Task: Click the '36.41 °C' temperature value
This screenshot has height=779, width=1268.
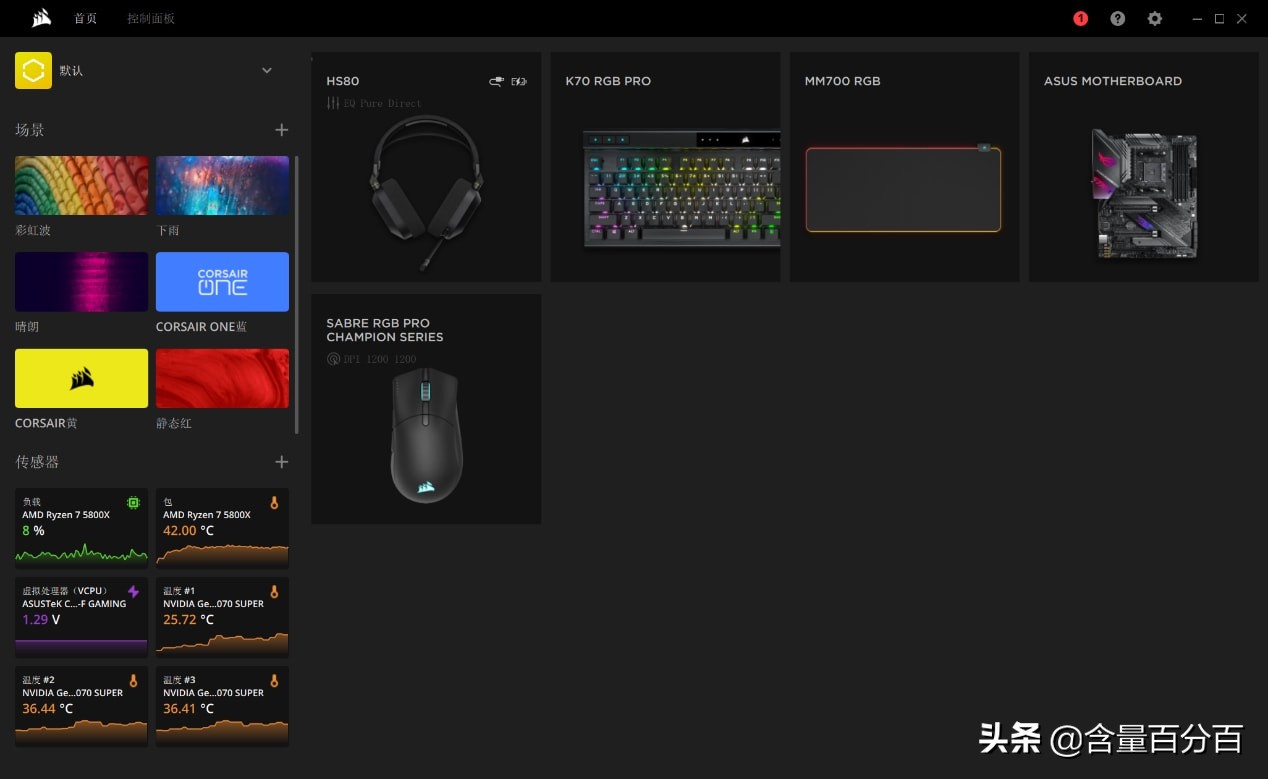Action: click(x=189, y=708)
